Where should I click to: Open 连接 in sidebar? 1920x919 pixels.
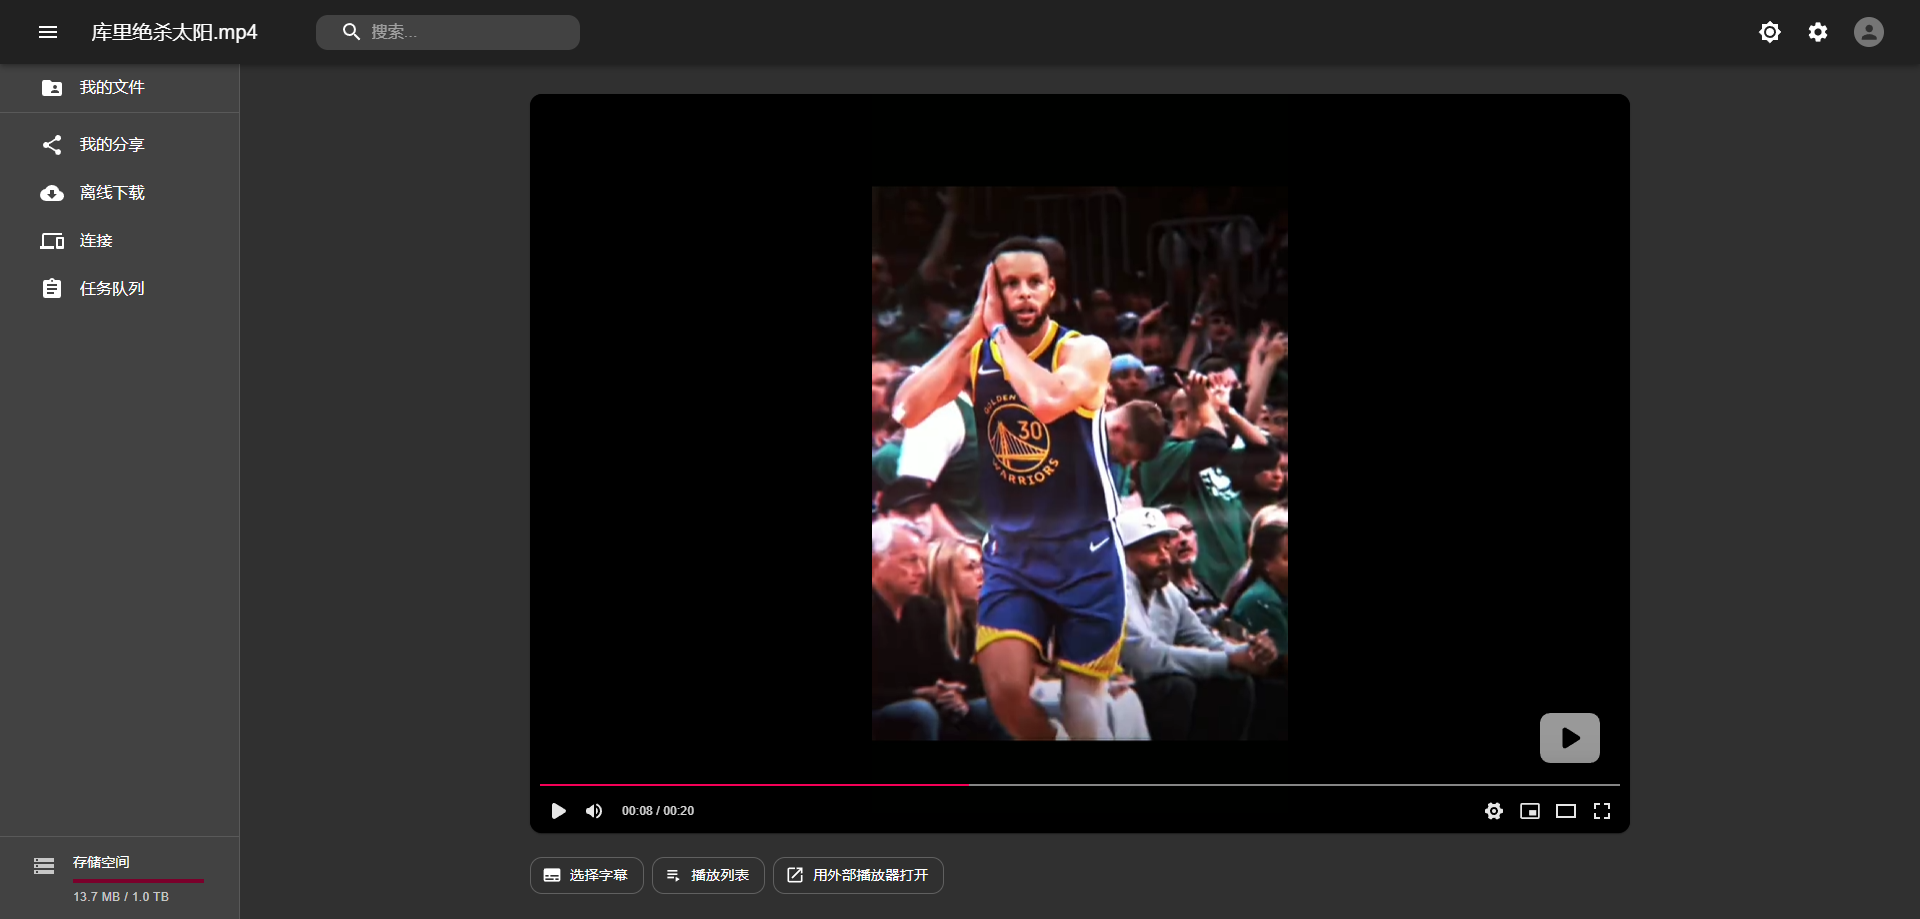[120, 241]
